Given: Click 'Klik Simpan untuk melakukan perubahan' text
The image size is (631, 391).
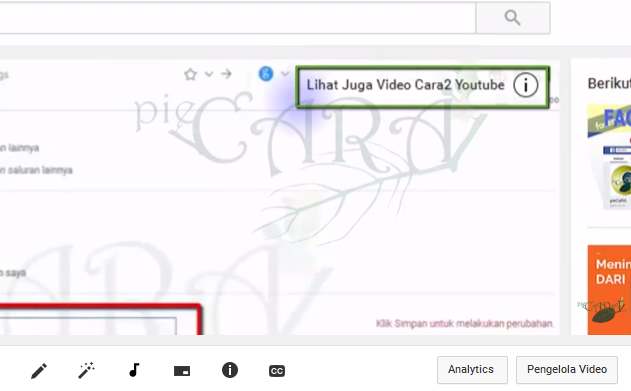Looking at the screenshot, I should [x=465, y=323].
